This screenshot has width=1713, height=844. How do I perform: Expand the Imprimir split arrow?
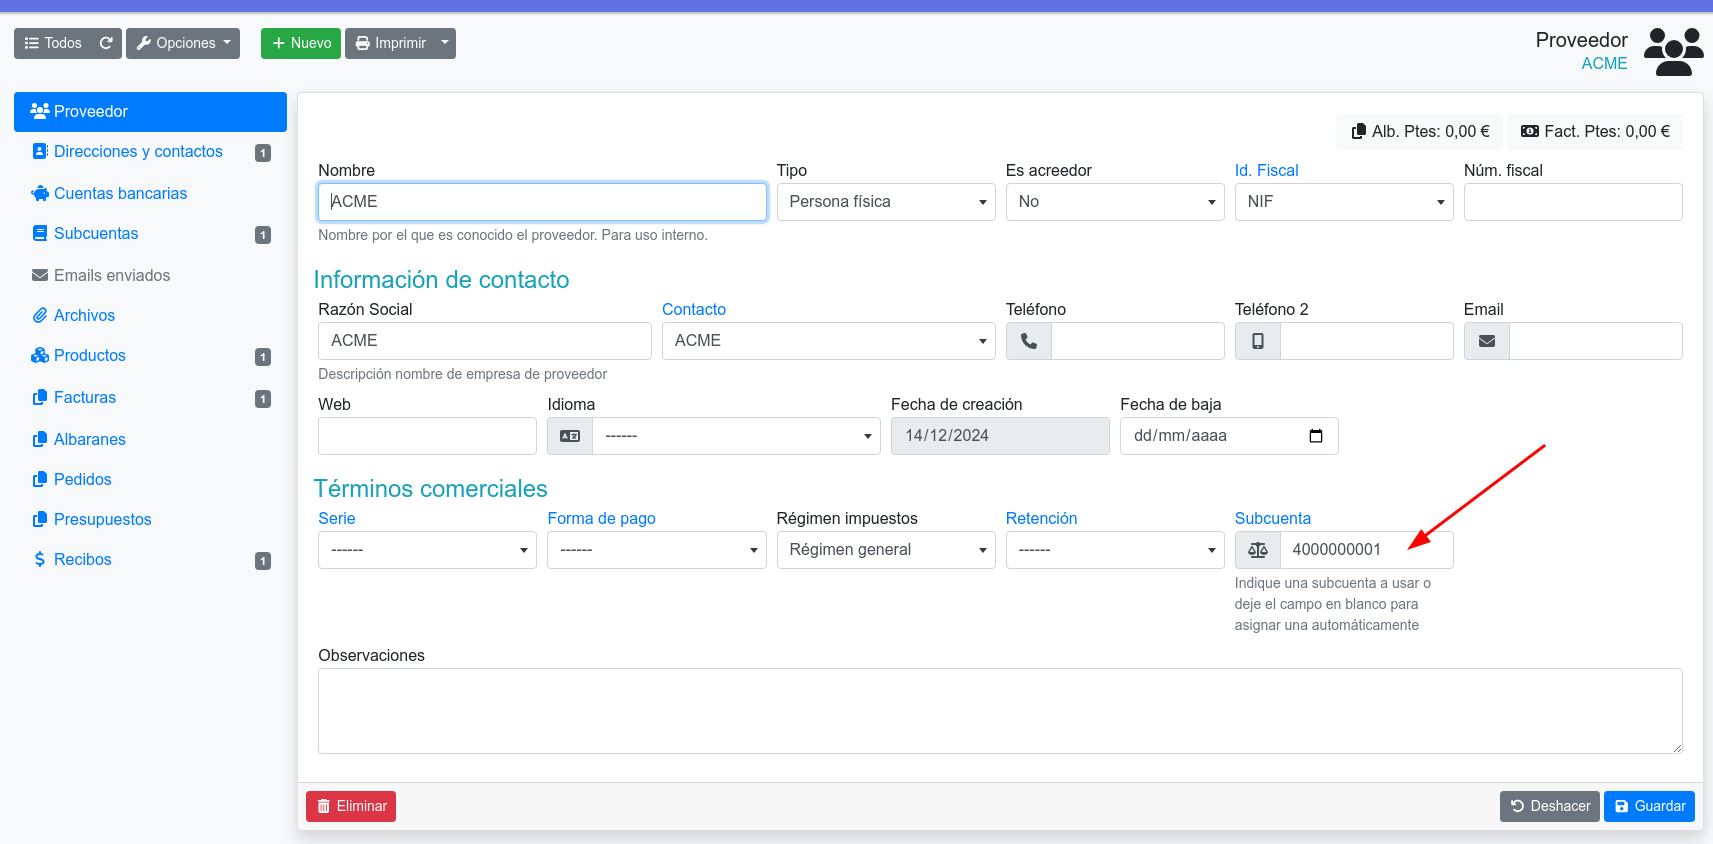tap(445, 43)
